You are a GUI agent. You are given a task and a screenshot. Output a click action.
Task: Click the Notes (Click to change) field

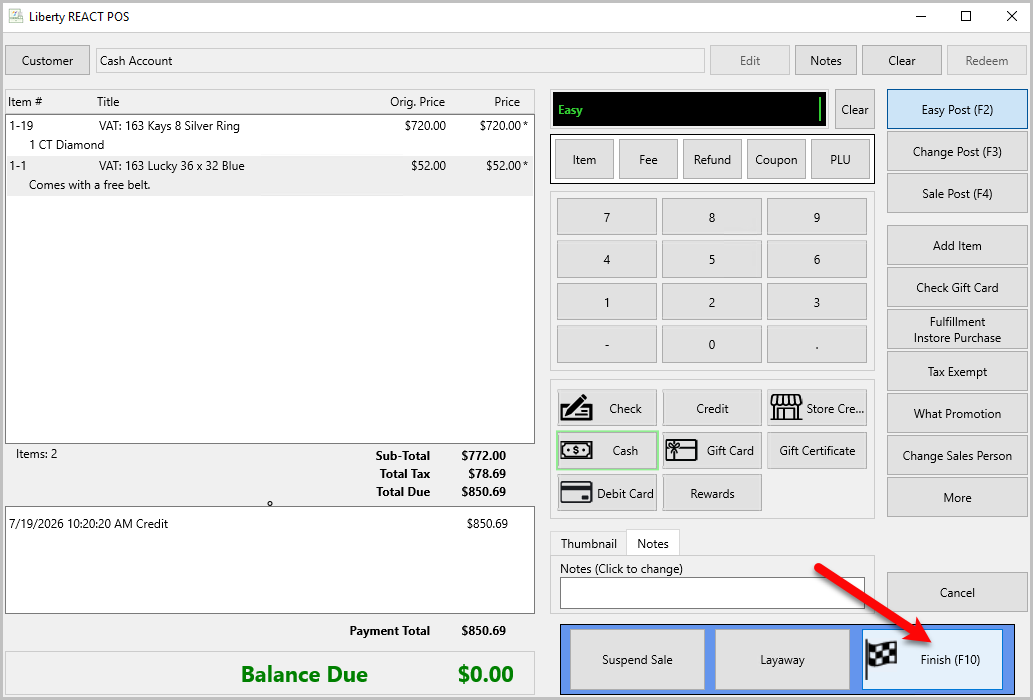coord(712,593)
